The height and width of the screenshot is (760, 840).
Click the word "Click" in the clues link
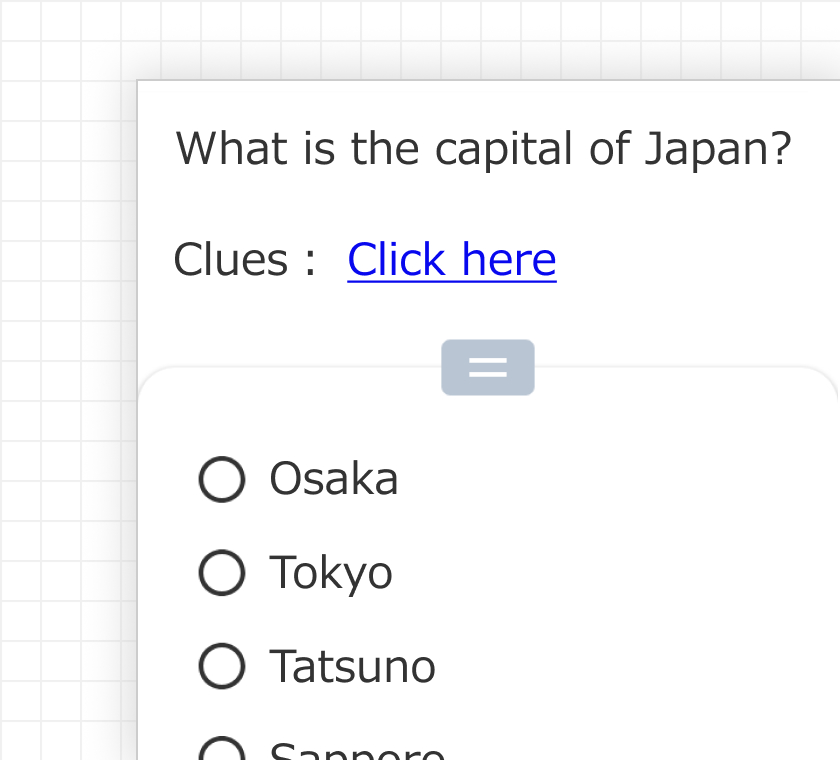pyautogui.click(x=396, y=260)
